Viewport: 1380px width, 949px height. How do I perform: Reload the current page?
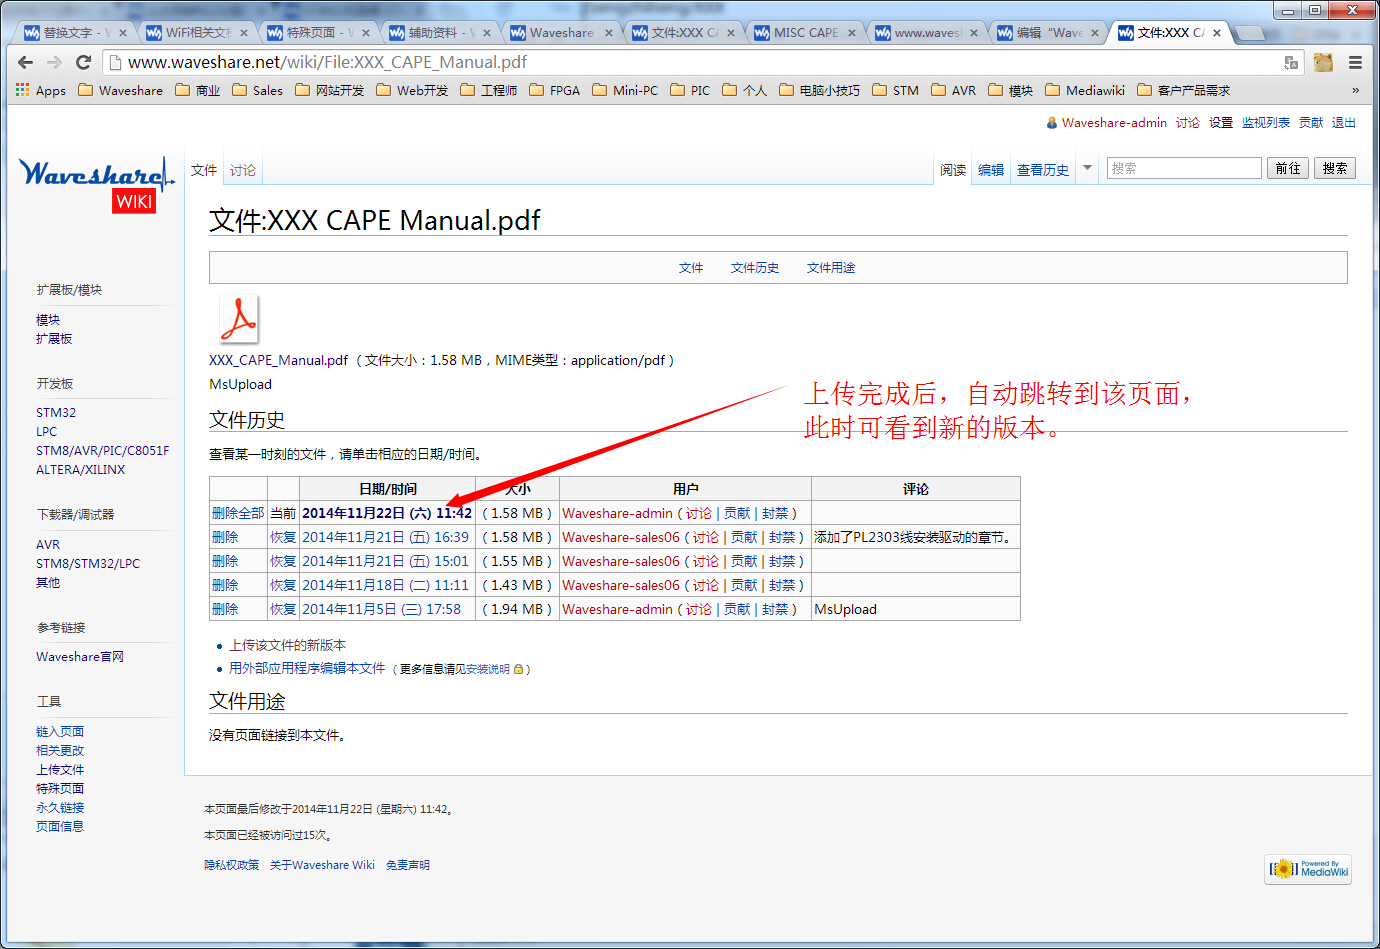84,62
